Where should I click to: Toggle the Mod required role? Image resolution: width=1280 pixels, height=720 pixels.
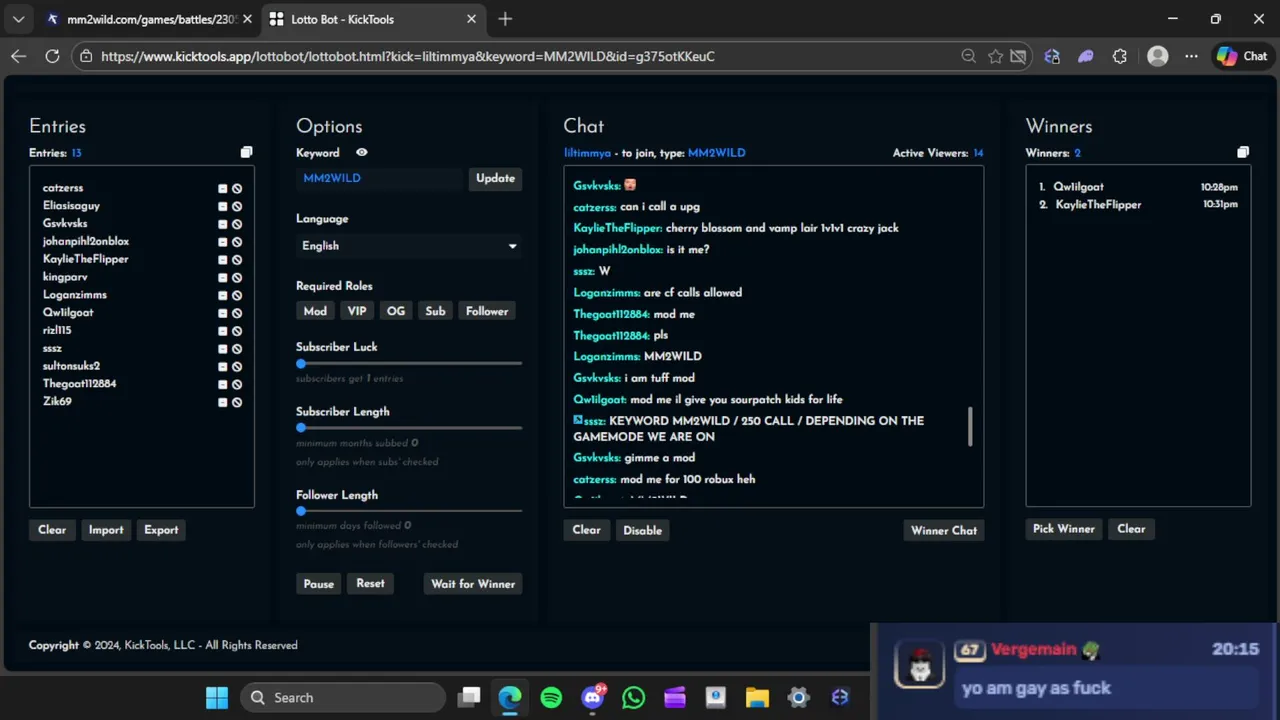click(315, 311)
